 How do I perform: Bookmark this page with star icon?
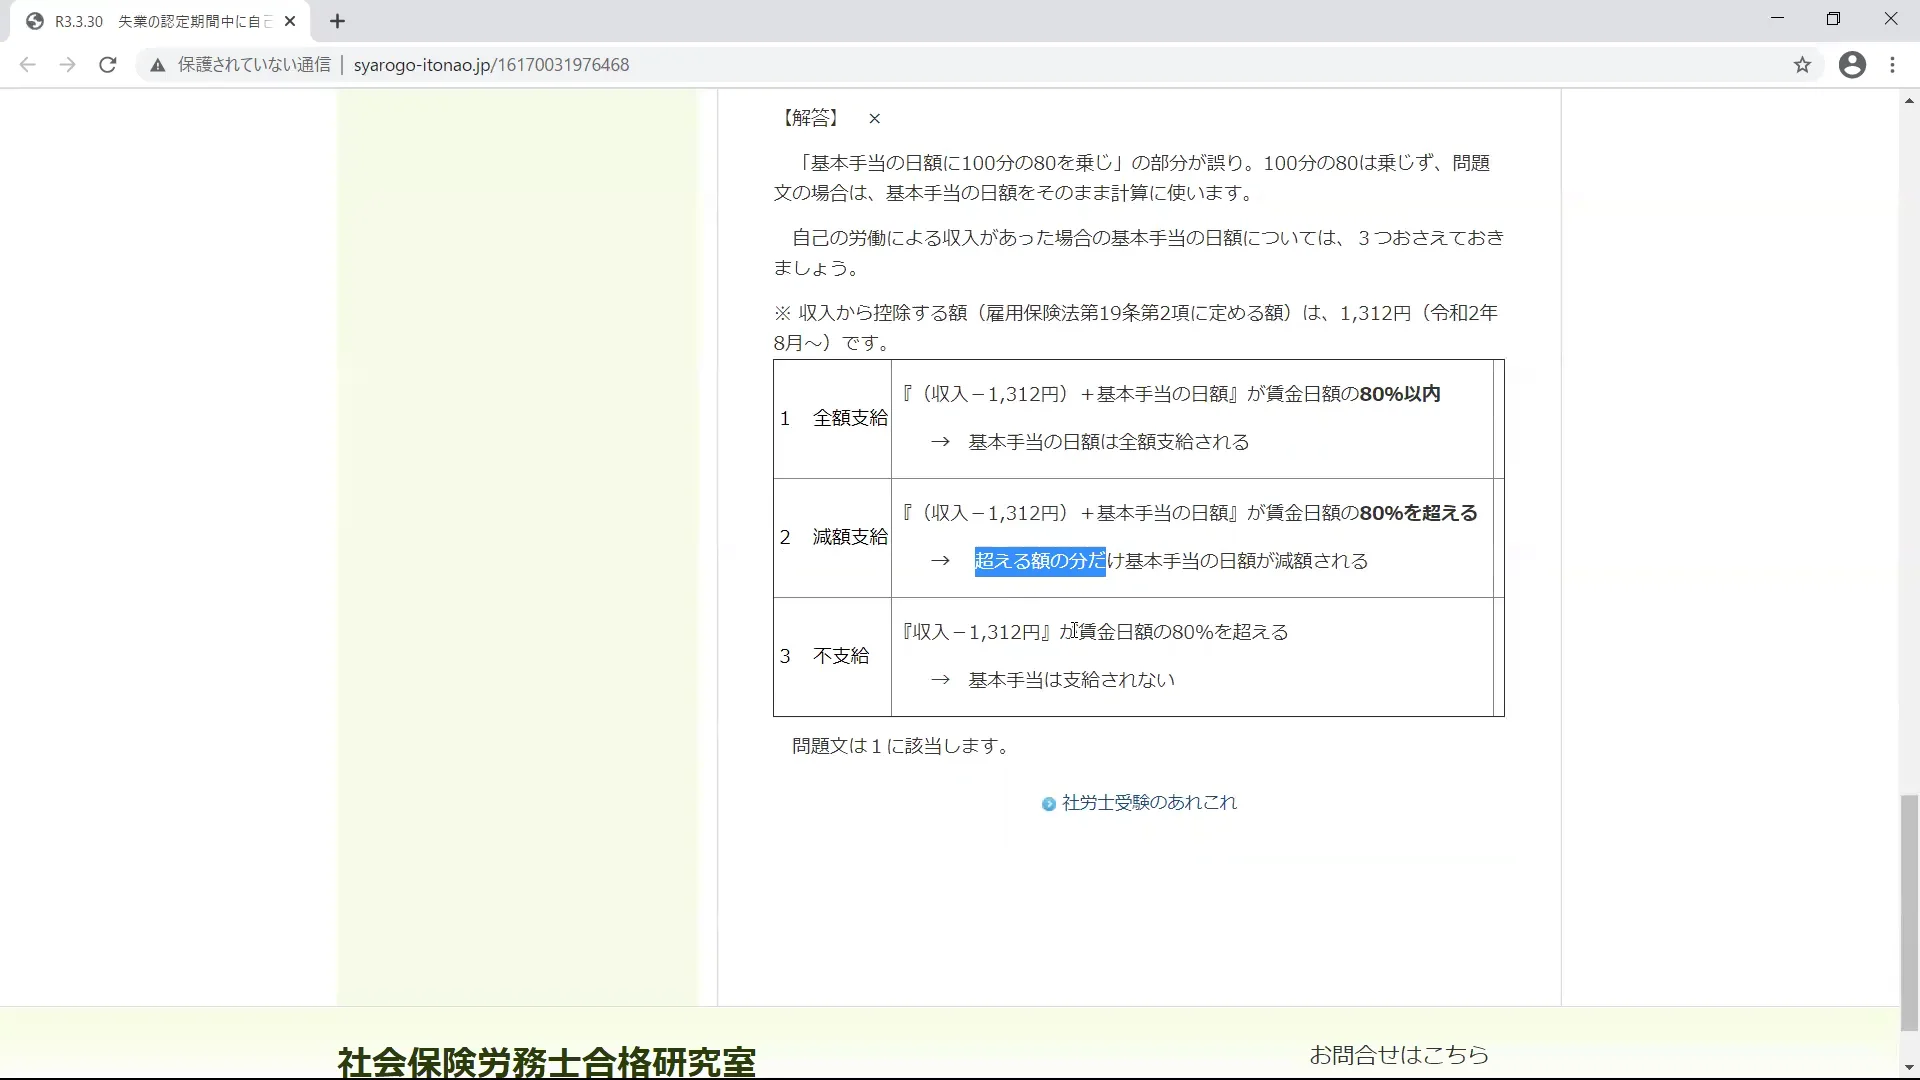tap(1802, 65)
